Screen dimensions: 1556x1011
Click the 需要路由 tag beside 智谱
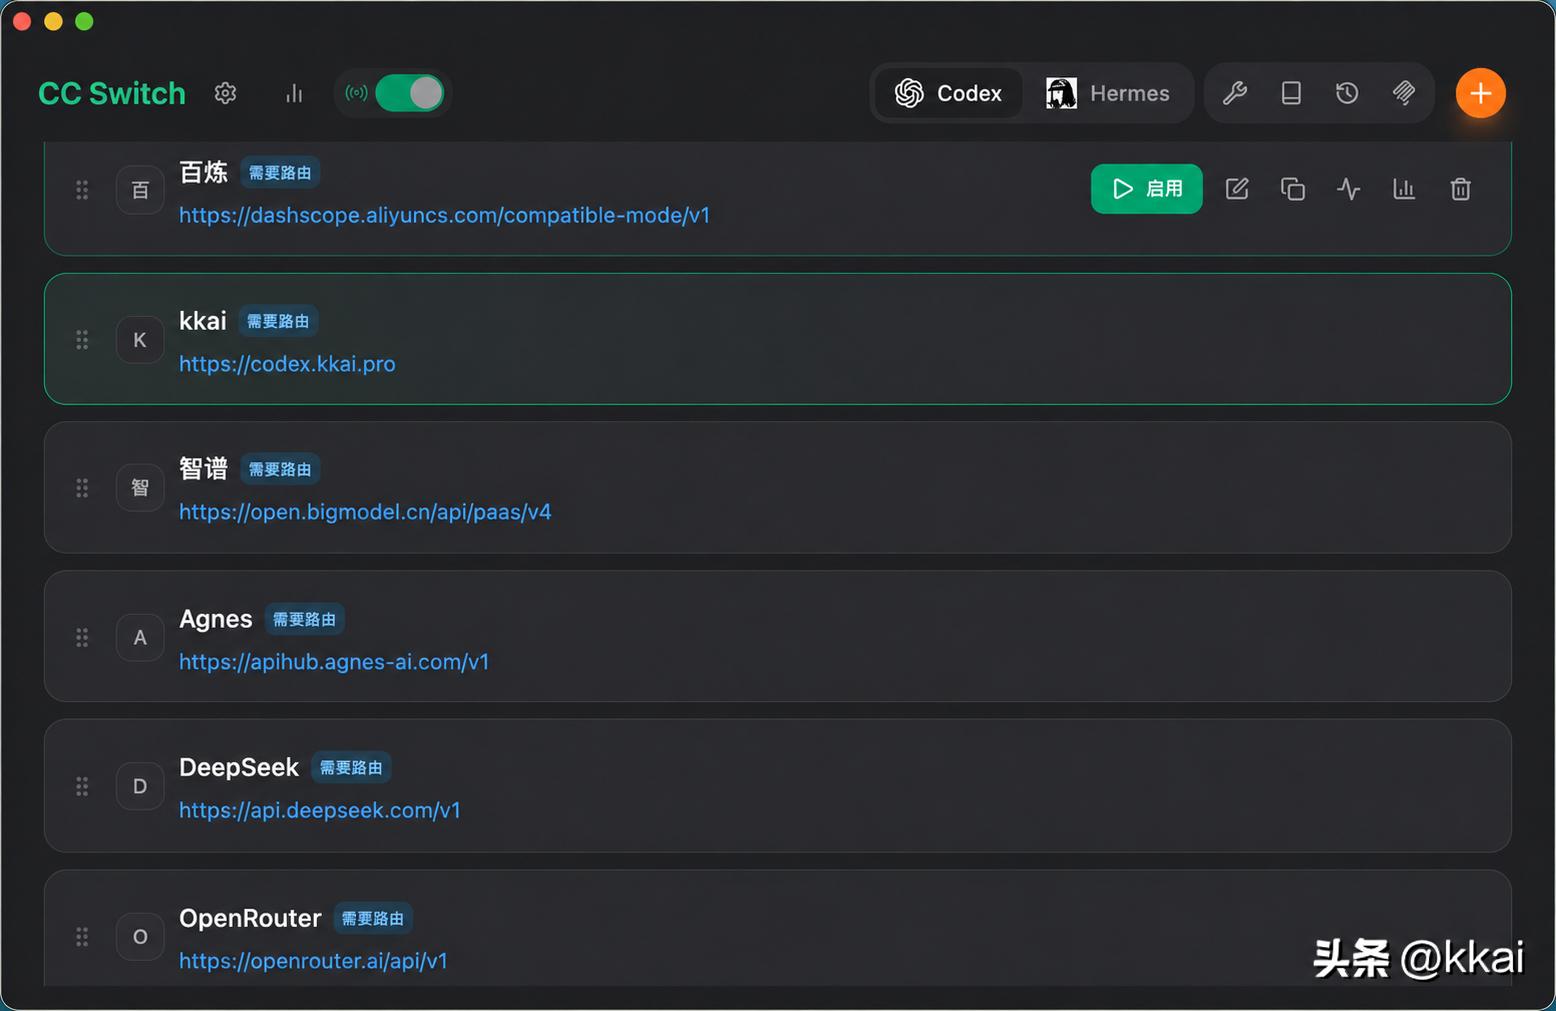[x=280, y=469]
